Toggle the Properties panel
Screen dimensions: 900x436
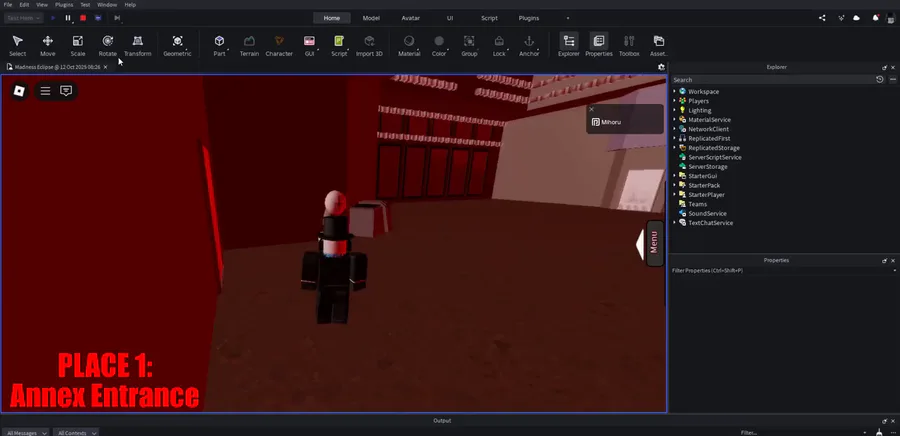click(599, 45)
